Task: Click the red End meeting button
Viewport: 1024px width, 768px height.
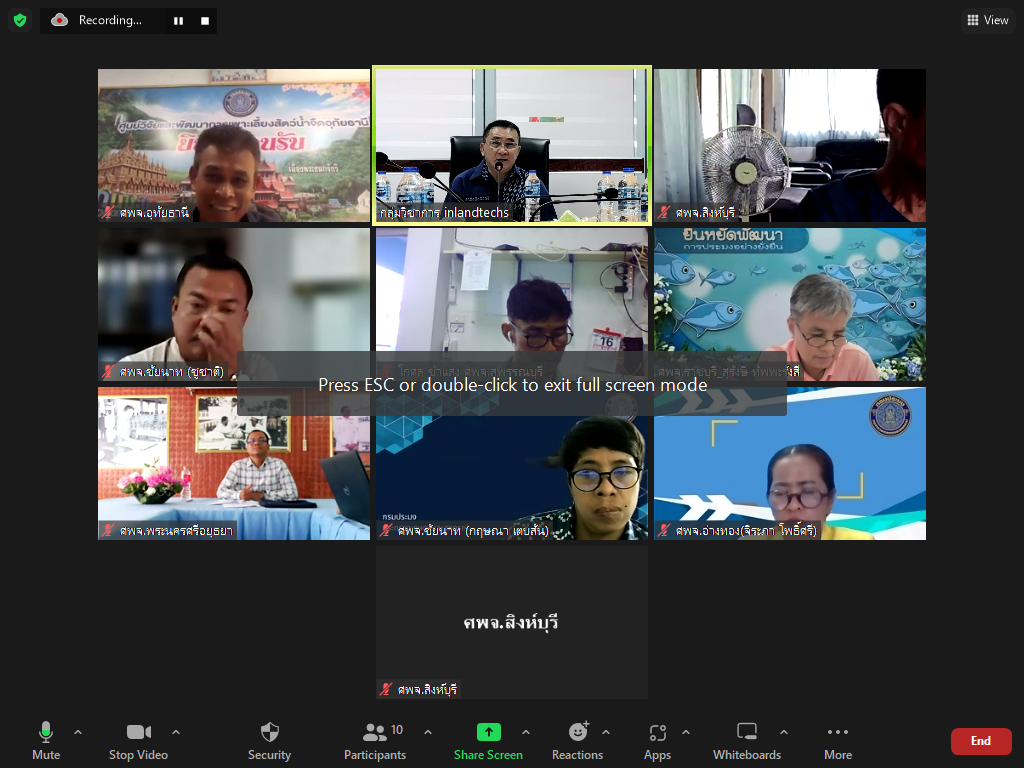Action: click(981, 741)
